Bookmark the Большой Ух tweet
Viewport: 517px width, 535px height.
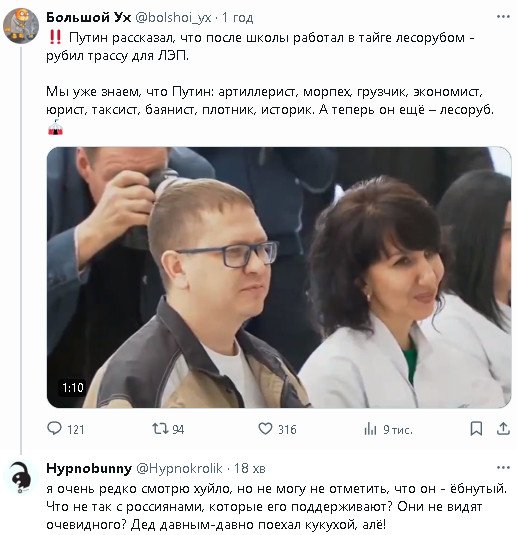click(x=476, y=429)
